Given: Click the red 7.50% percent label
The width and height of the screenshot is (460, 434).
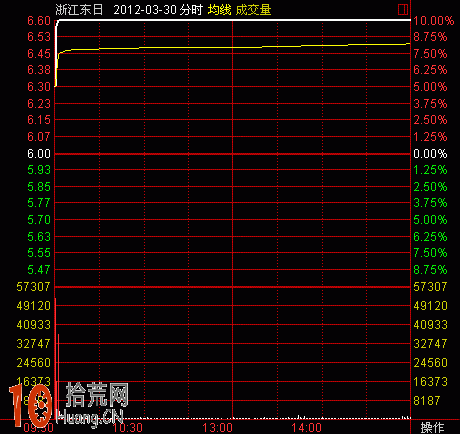Looking at the screenshot, I should [430, 53].
